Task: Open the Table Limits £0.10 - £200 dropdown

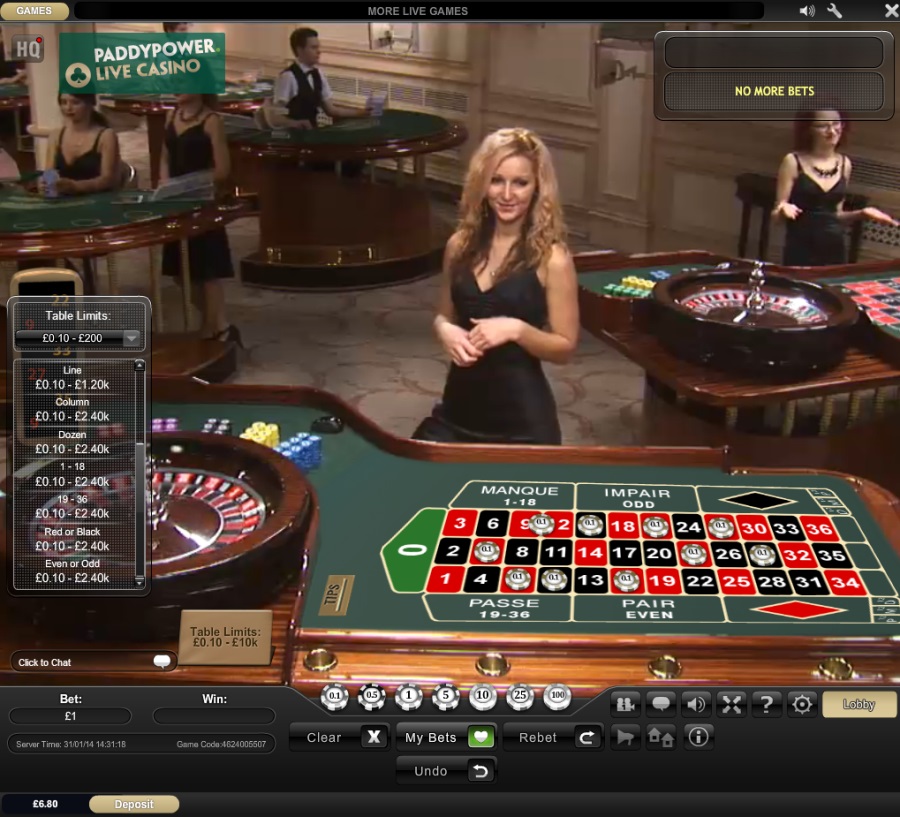Action: click(x=77, y=338)
